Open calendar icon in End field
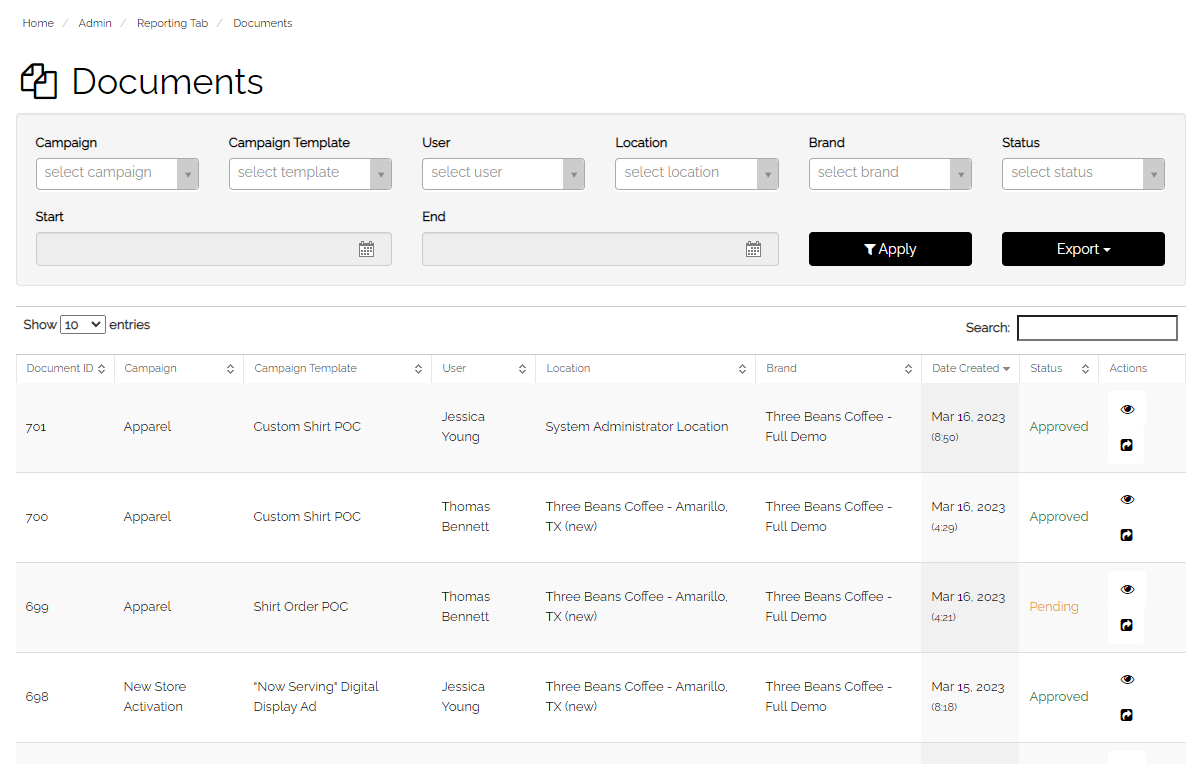Viewport: 1200px width, 764px height. (x=753, y=249)
